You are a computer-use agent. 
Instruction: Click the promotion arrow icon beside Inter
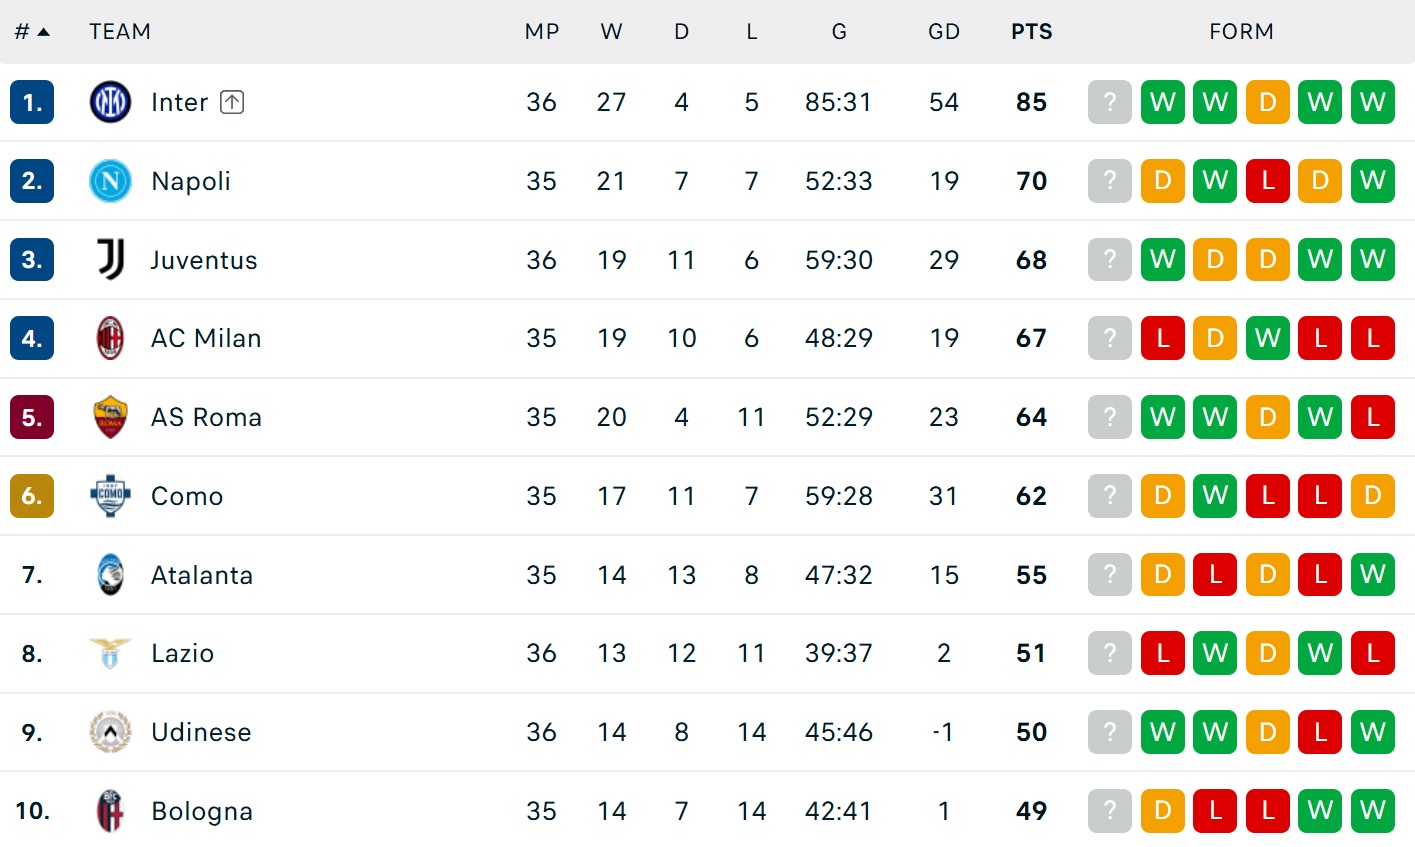[x=232, y=102]
